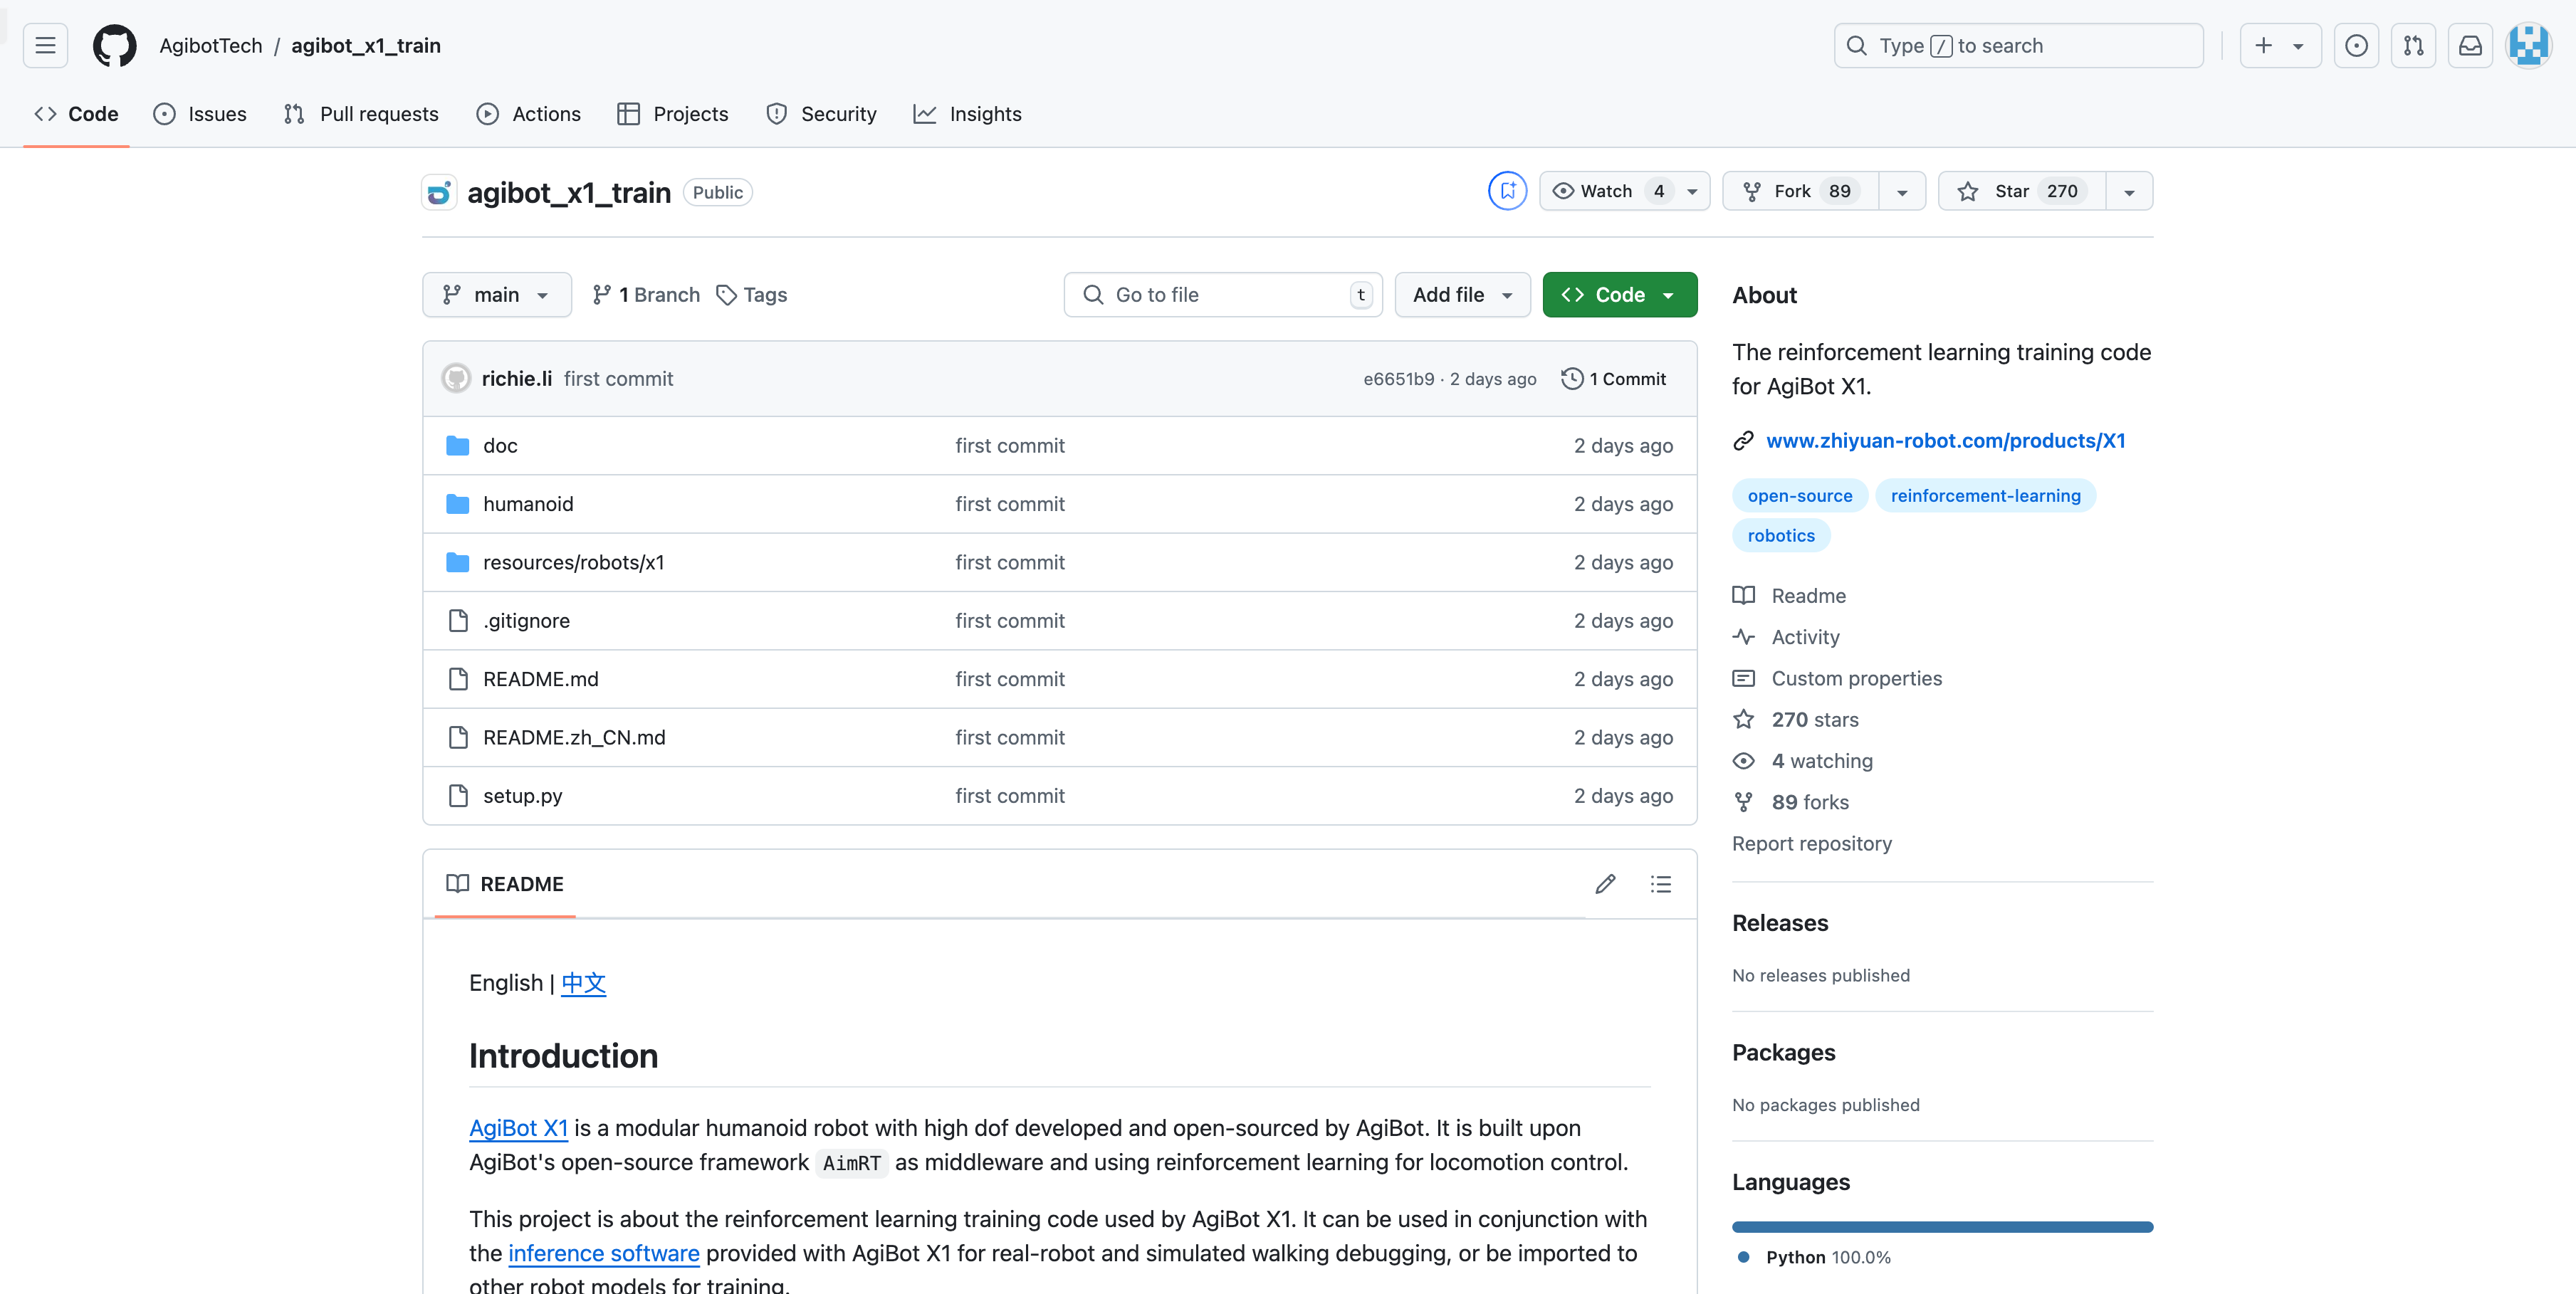The image size is (2576, 1294).
Task: Expand the Add file dropdown
Action: pos(1462,295)
